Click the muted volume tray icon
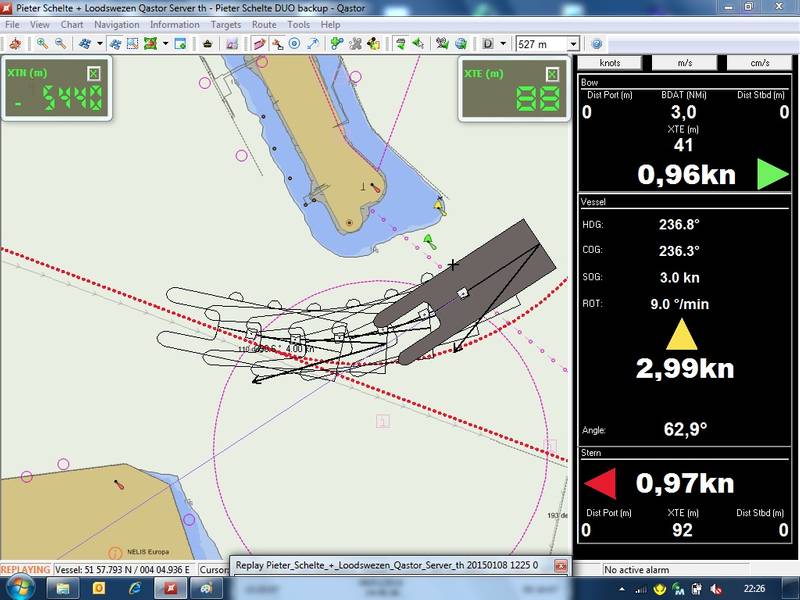 pos(716,590)
